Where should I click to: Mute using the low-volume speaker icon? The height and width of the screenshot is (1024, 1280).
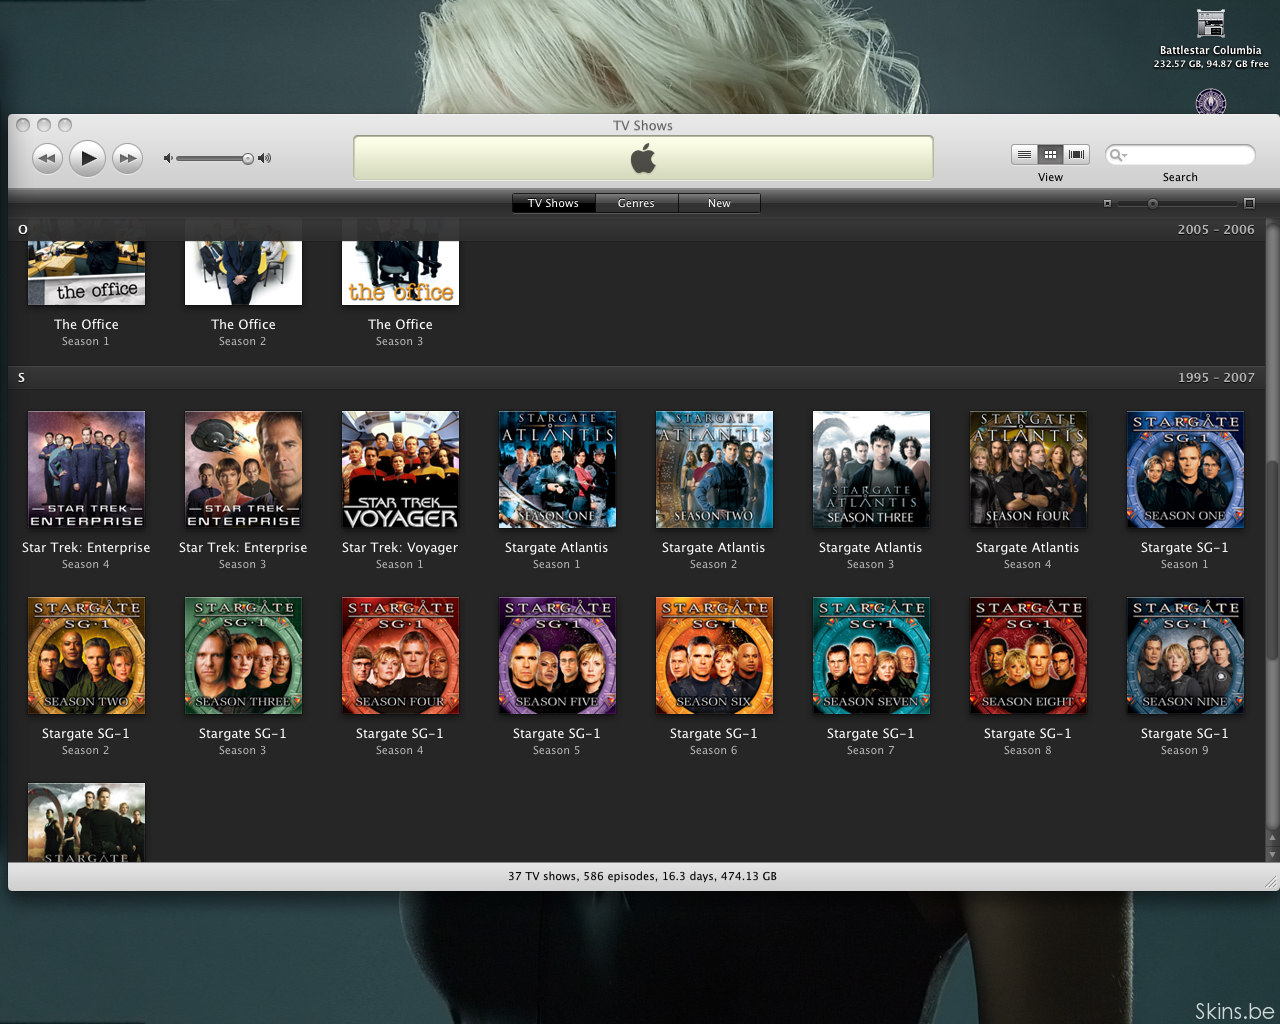(x=168, y=158)
